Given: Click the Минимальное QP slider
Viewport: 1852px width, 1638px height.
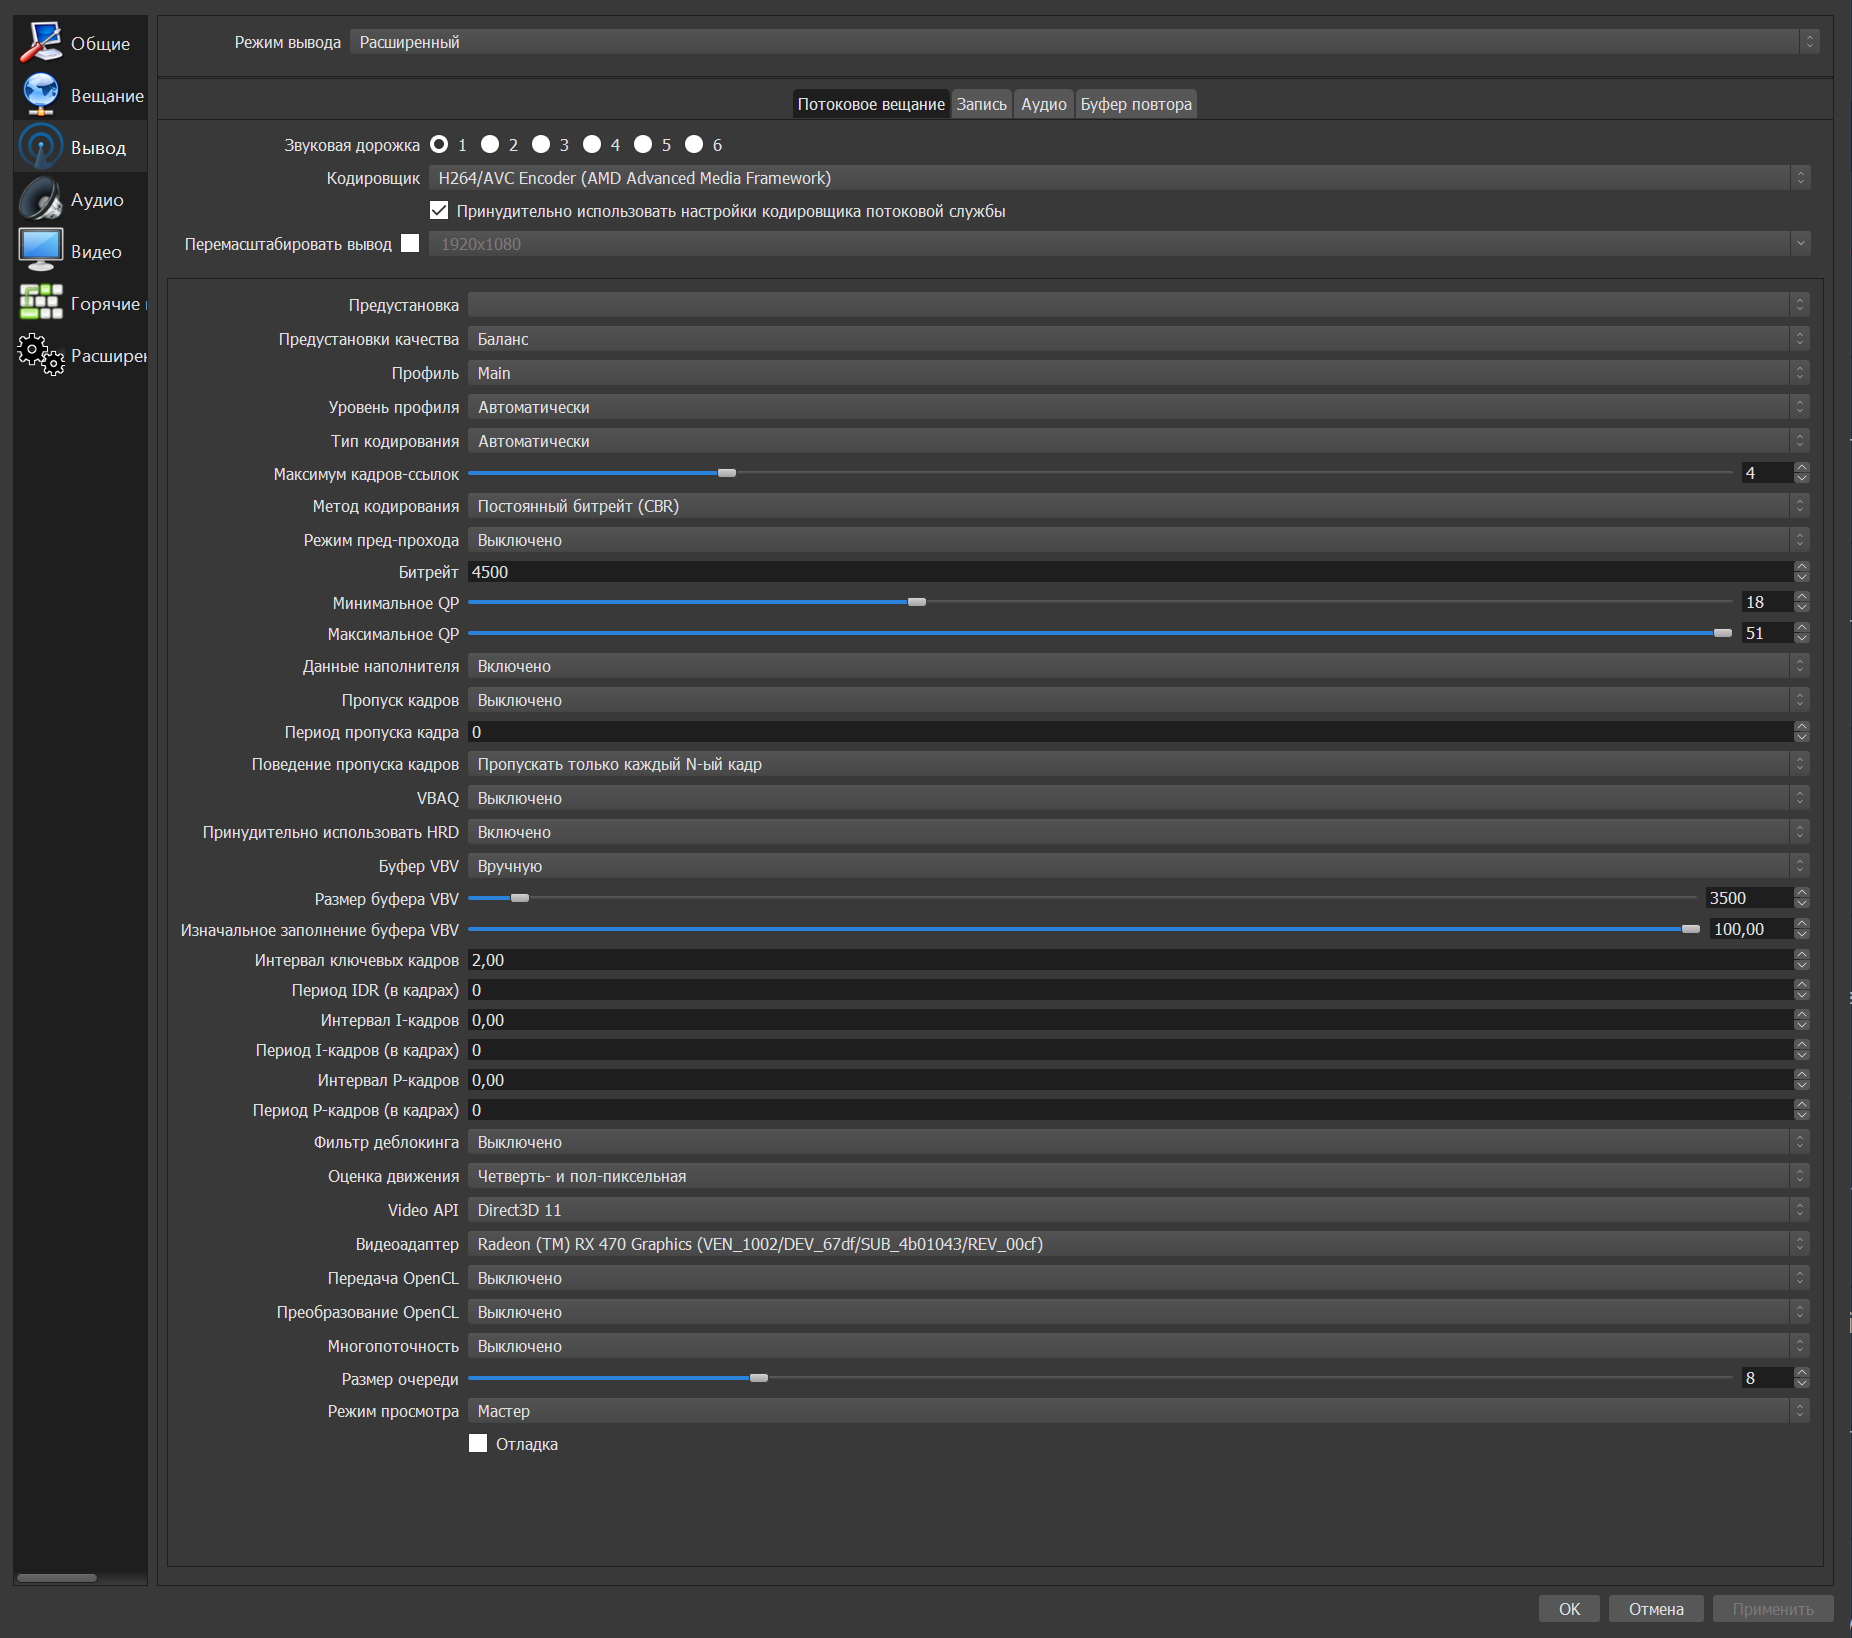Looking at the screenshot, I should (1100, 602).
